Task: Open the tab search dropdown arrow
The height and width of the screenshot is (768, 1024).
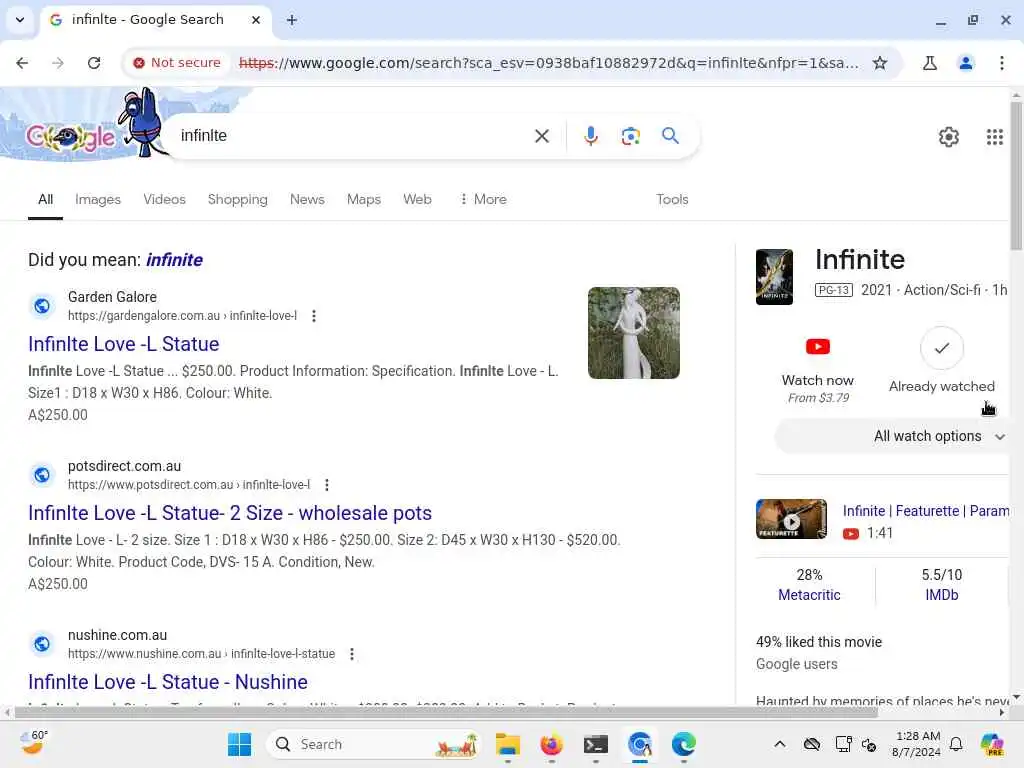Action: pos(20,20)
